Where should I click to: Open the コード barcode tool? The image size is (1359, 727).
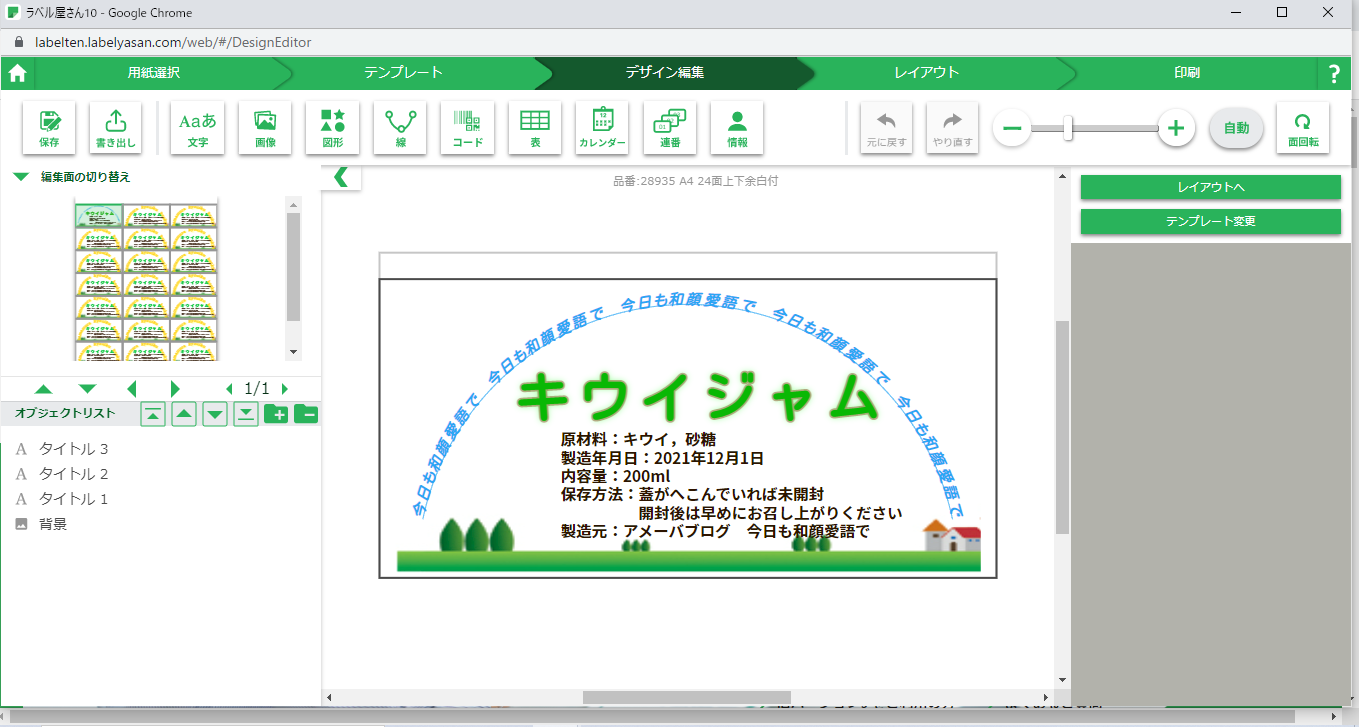click(x=467, y=128)
